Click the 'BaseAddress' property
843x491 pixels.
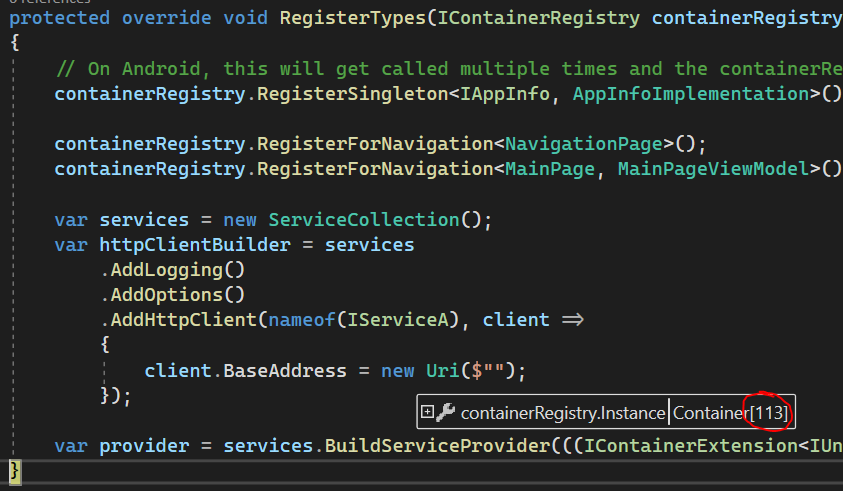click(285, 371)
